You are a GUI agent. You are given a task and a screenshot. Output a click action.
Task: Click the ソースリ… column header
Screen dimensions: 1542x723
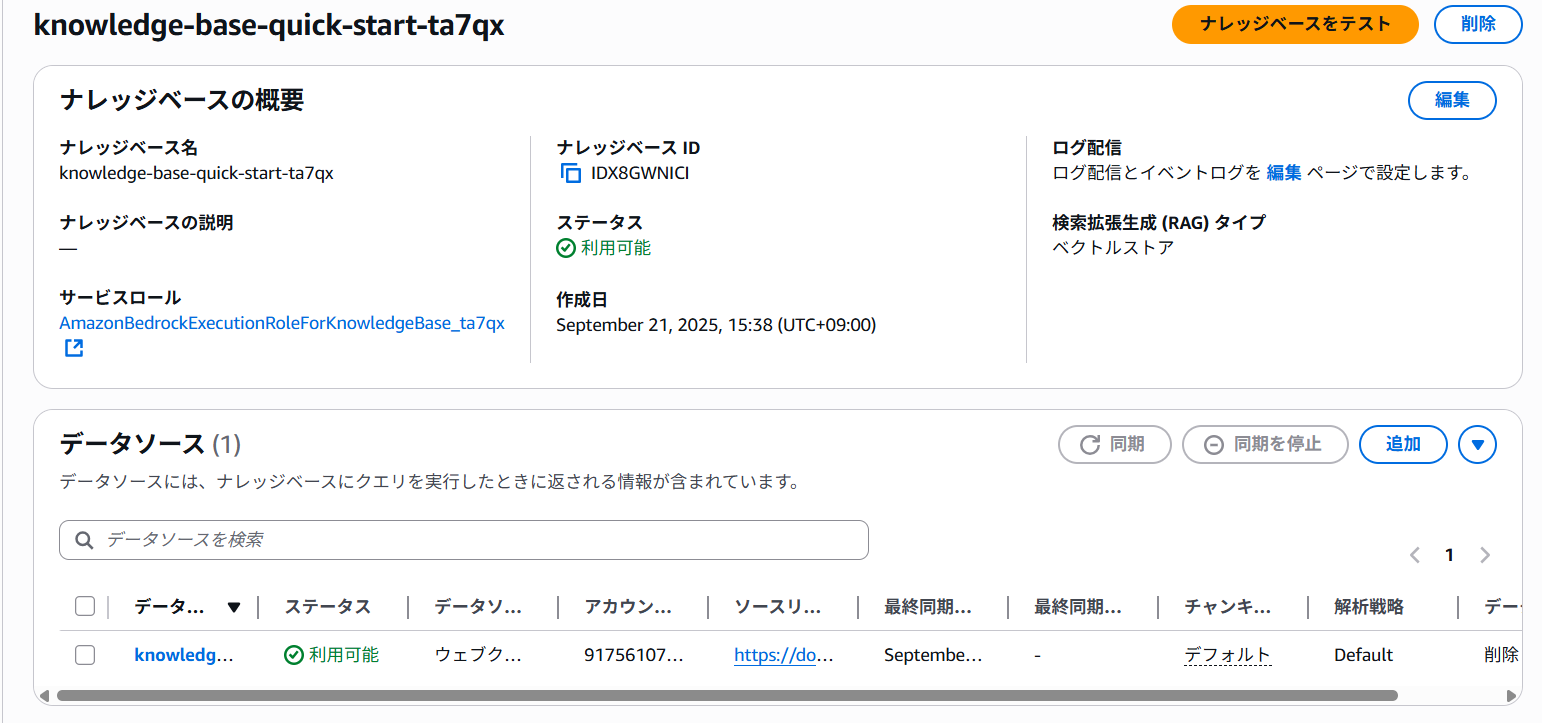pos(778,607)
